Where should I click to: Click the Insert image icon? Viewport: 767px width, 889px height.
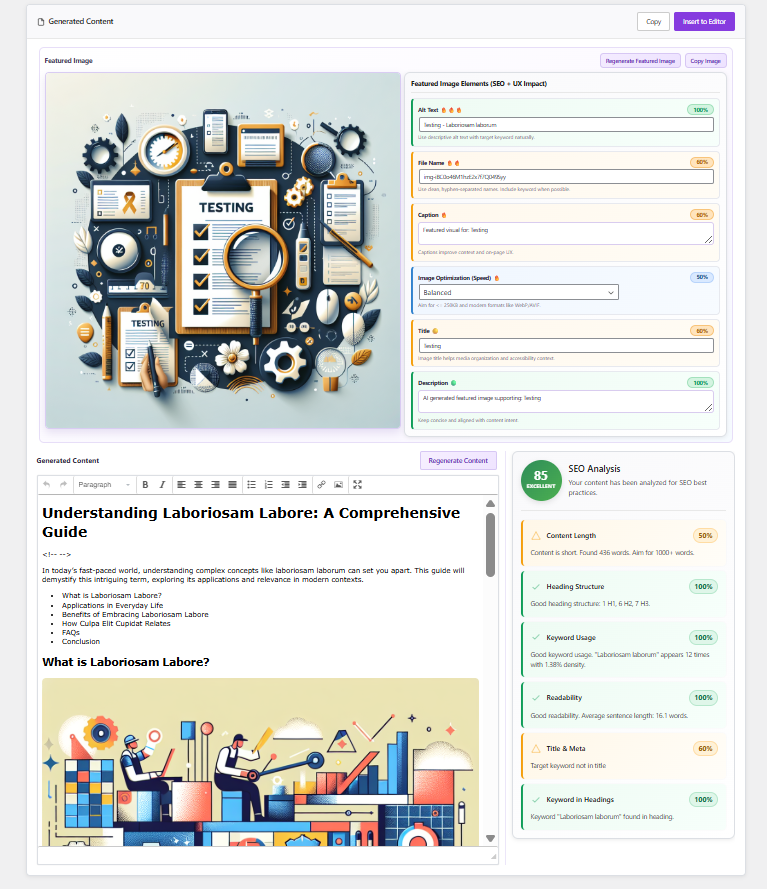click(x=338, y=485)
